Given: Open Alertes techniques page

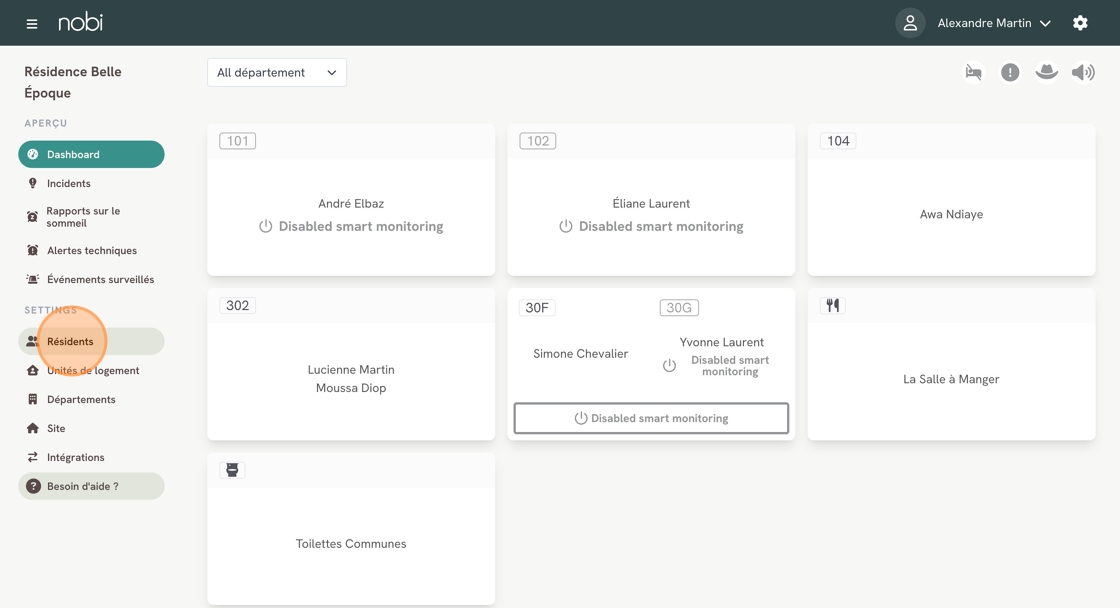Looking at the screenshot, I should 91,250.
